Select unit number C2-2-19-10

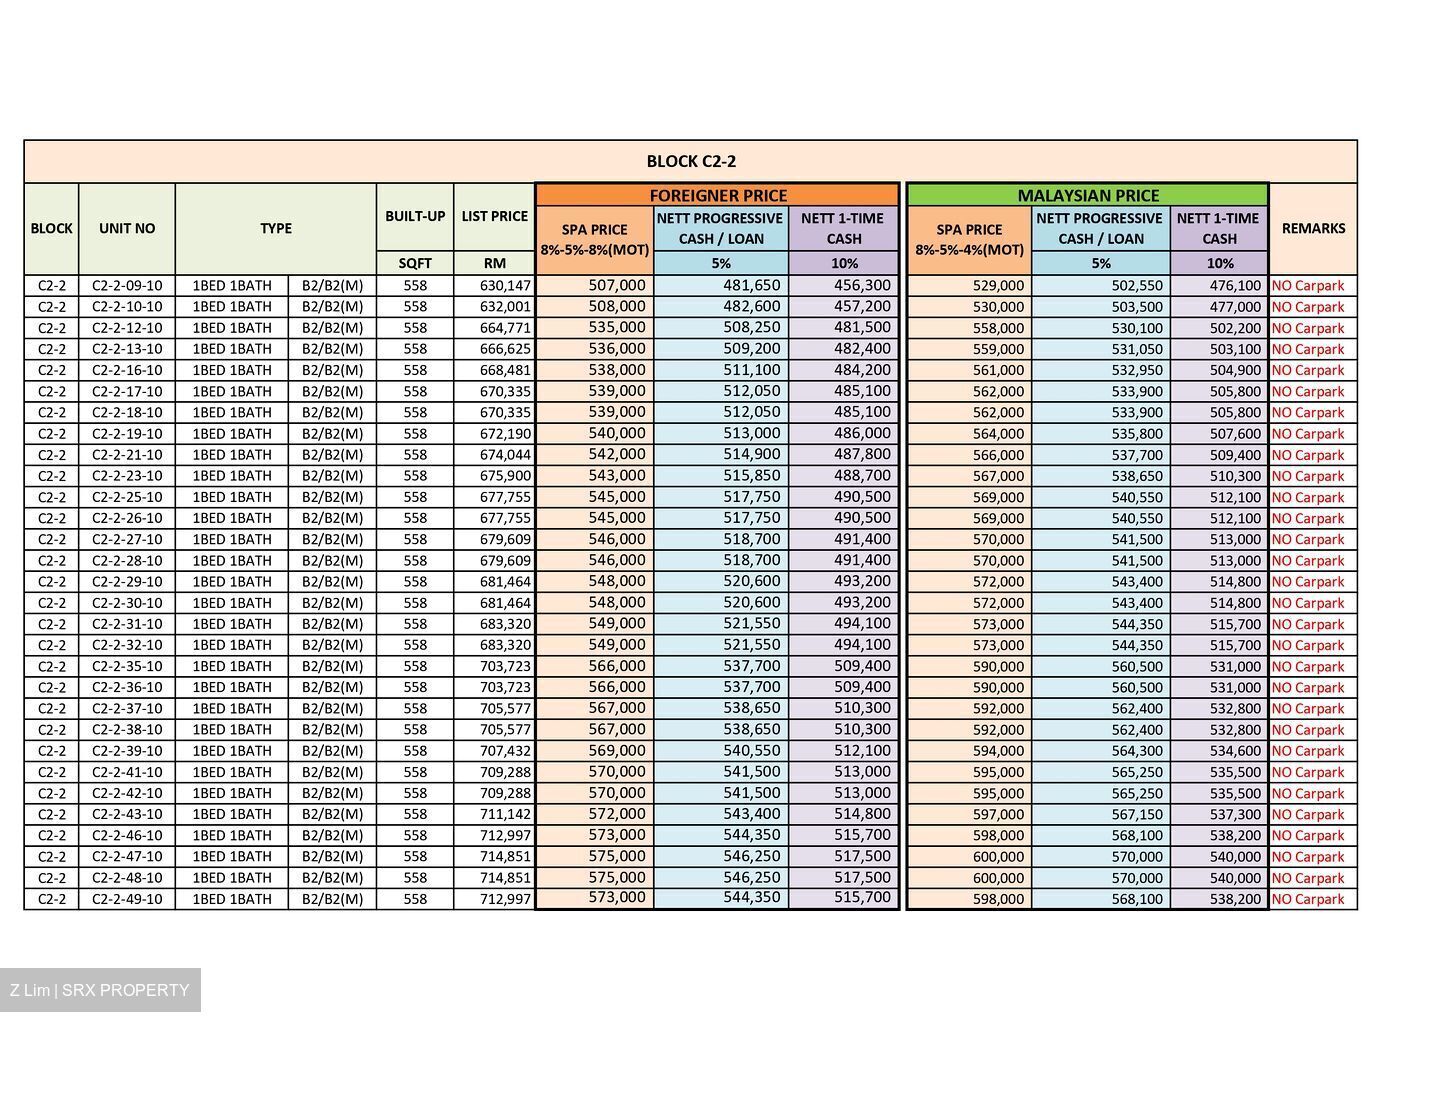click(x=127, y=434)
